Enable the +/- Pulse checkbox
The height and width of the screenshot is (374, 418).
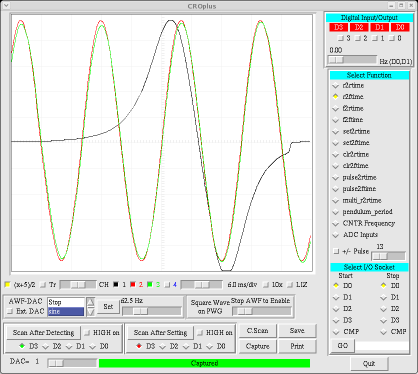[336, 251]
